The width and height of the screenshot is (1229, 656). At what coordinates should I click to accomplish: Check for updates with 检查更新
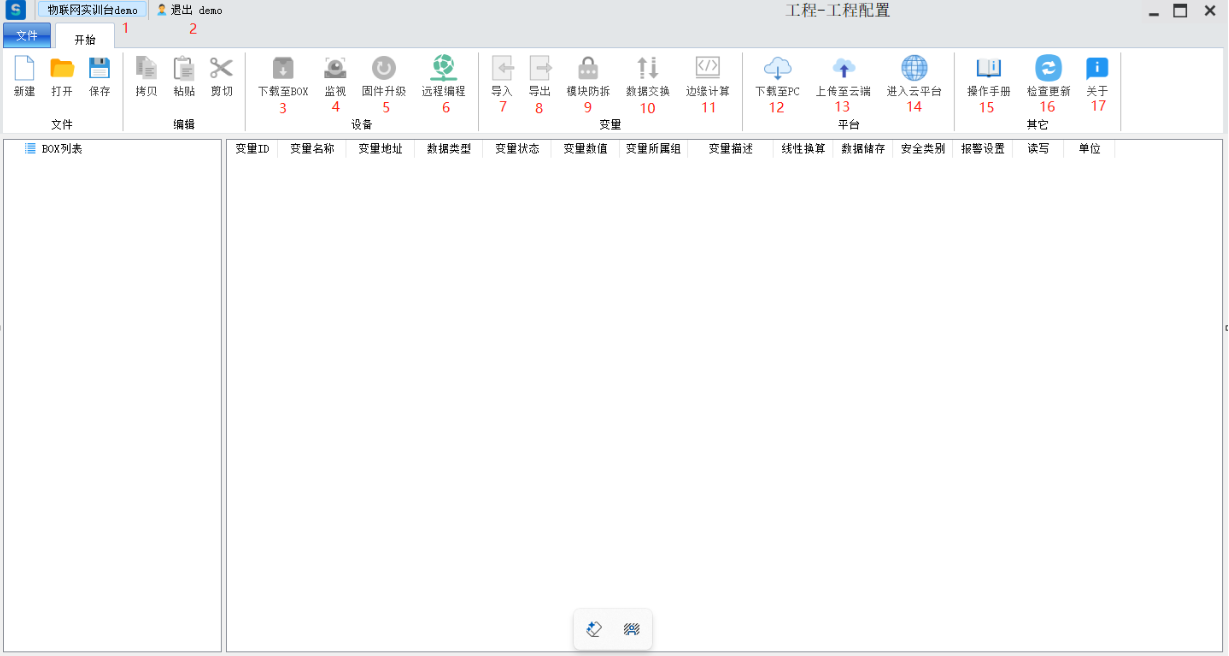1048,69
